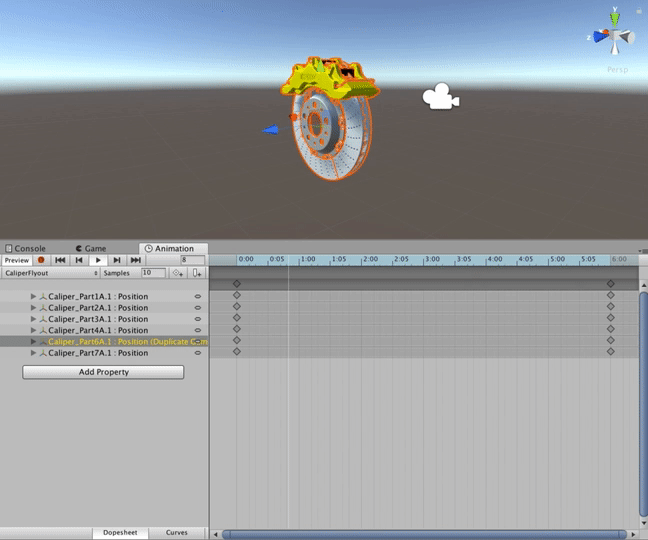Jump to the last keyframe
The image size is (648, 540).
pos(136,260)
